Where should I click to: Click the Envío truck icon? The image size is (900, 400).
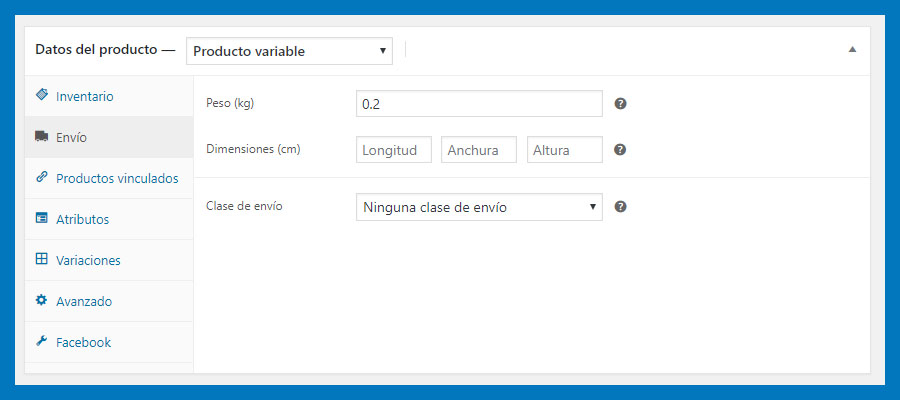tap(41, 136)
